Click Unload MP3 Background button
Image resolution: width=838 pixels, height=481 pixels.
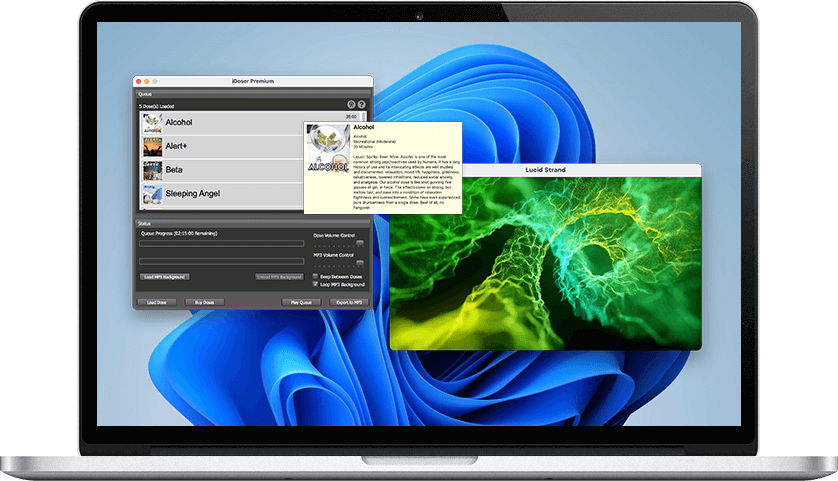point(279,277)
